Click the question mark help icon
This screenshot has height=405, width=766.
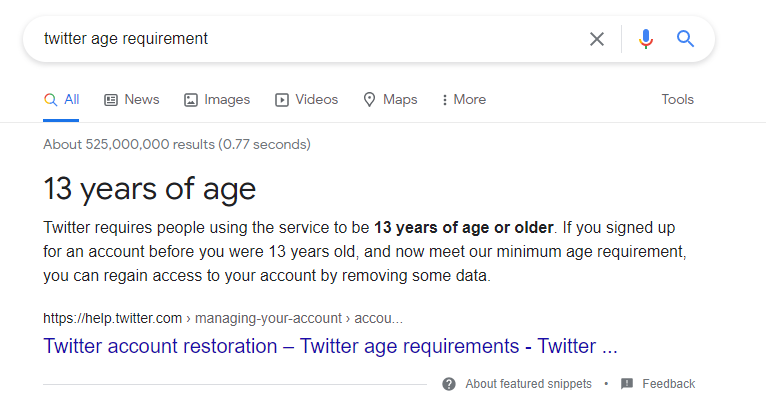(x=449, y=384)
